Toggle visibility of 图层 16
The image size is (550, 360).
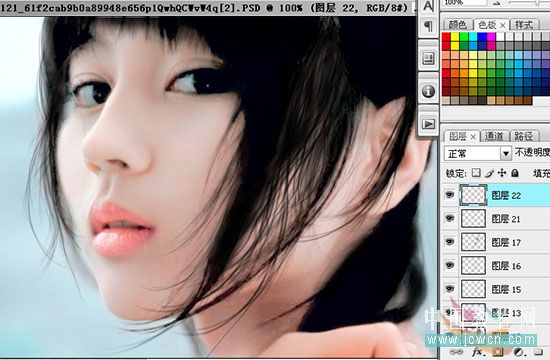(450, 265)
